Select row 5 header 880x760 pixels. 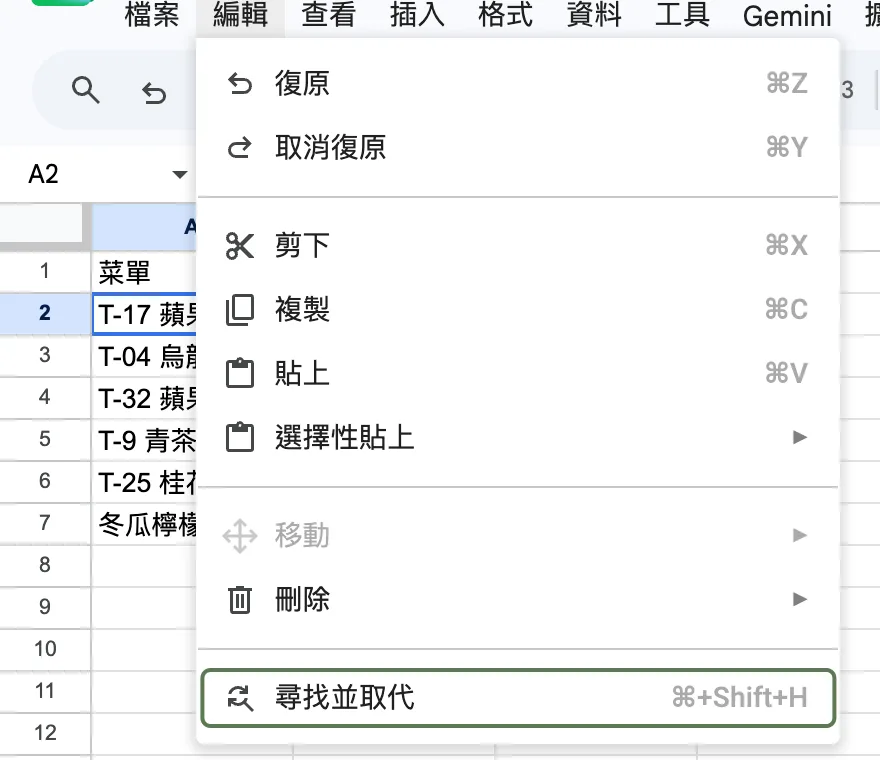pyautogui.click(x=45, y=439)
